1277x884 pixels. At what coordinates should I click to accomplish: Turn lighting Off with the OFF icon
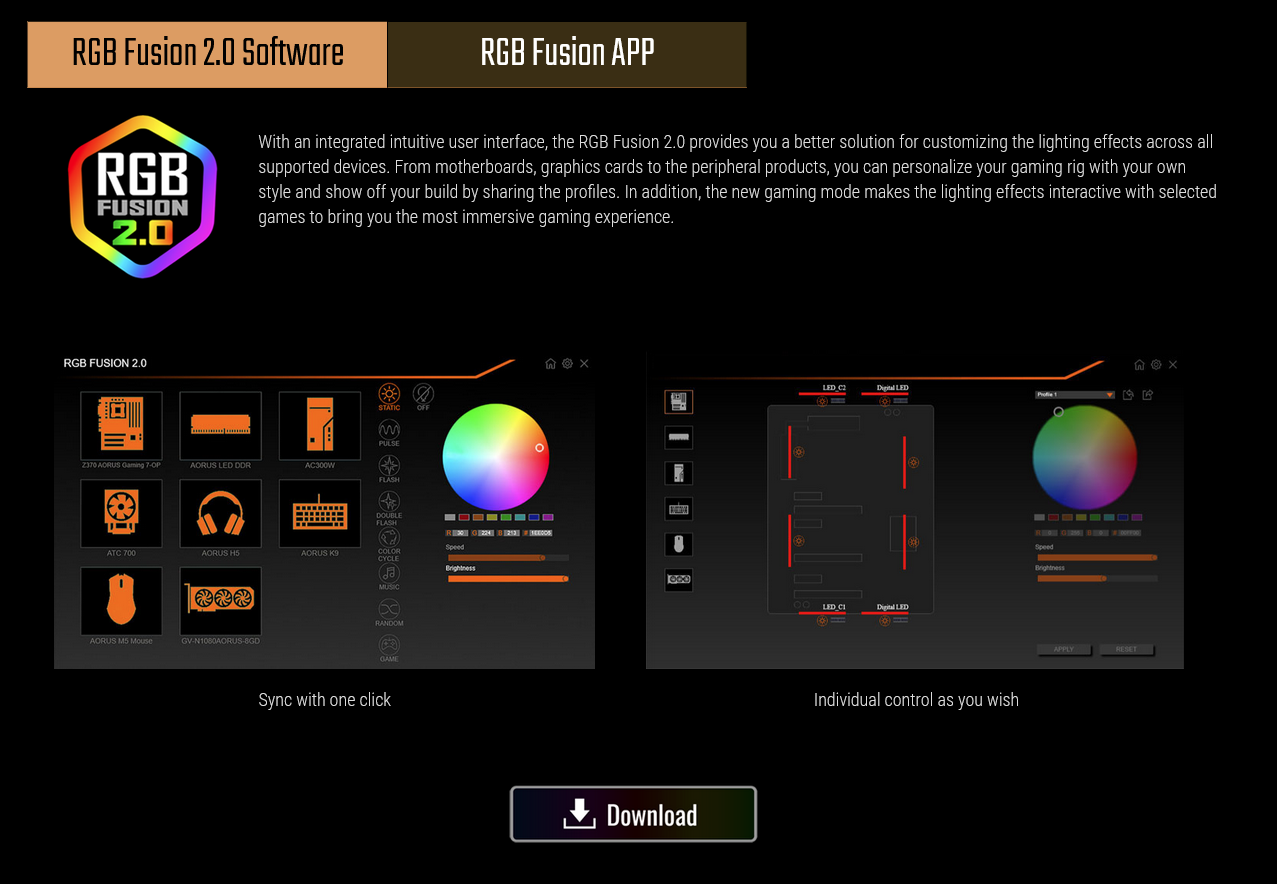click(x=423, y=396)
